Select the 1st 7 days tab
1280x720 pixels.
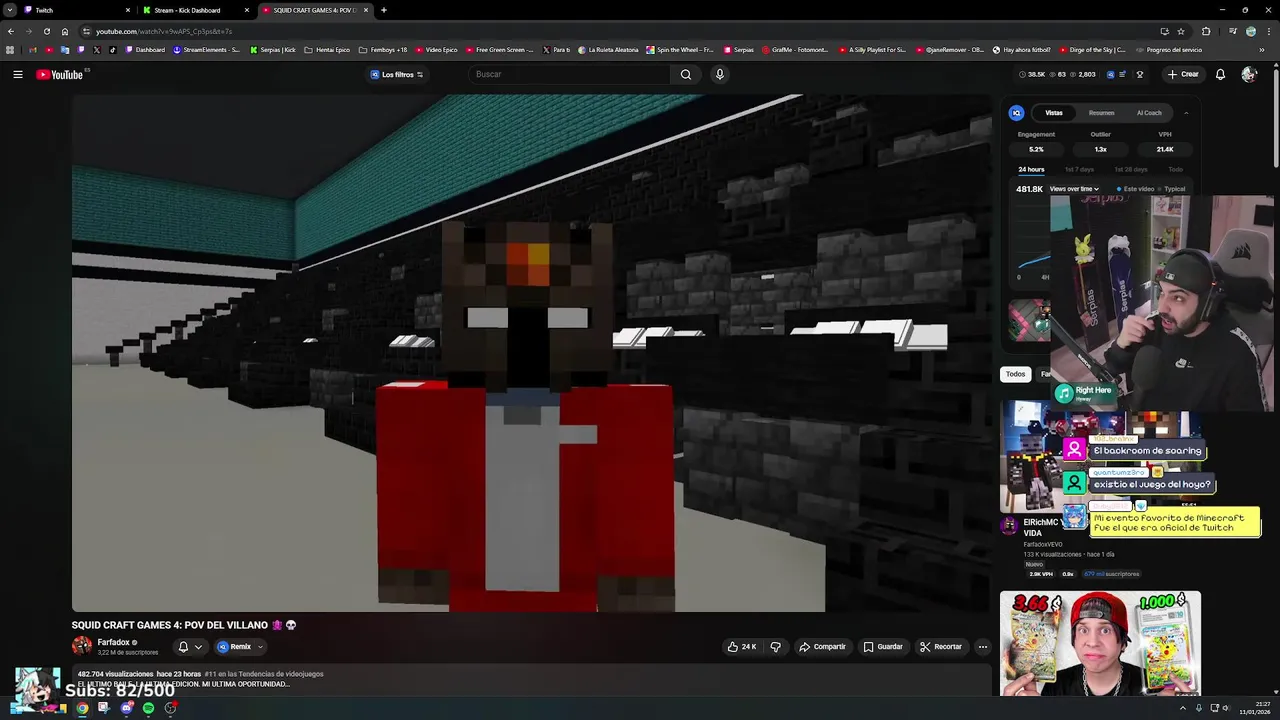[x=1079, y=169]
